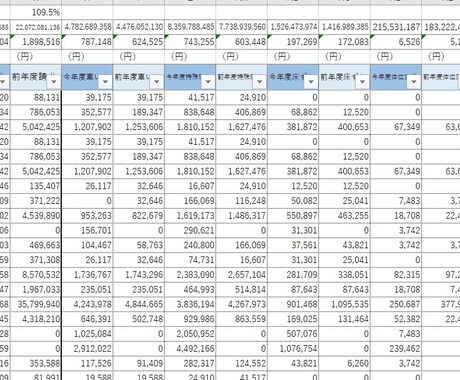The height and width of the screenshot is (380, 460).
Task: Open the filter dropdown for 前年度請 column
Action: (x=53, y=82)
